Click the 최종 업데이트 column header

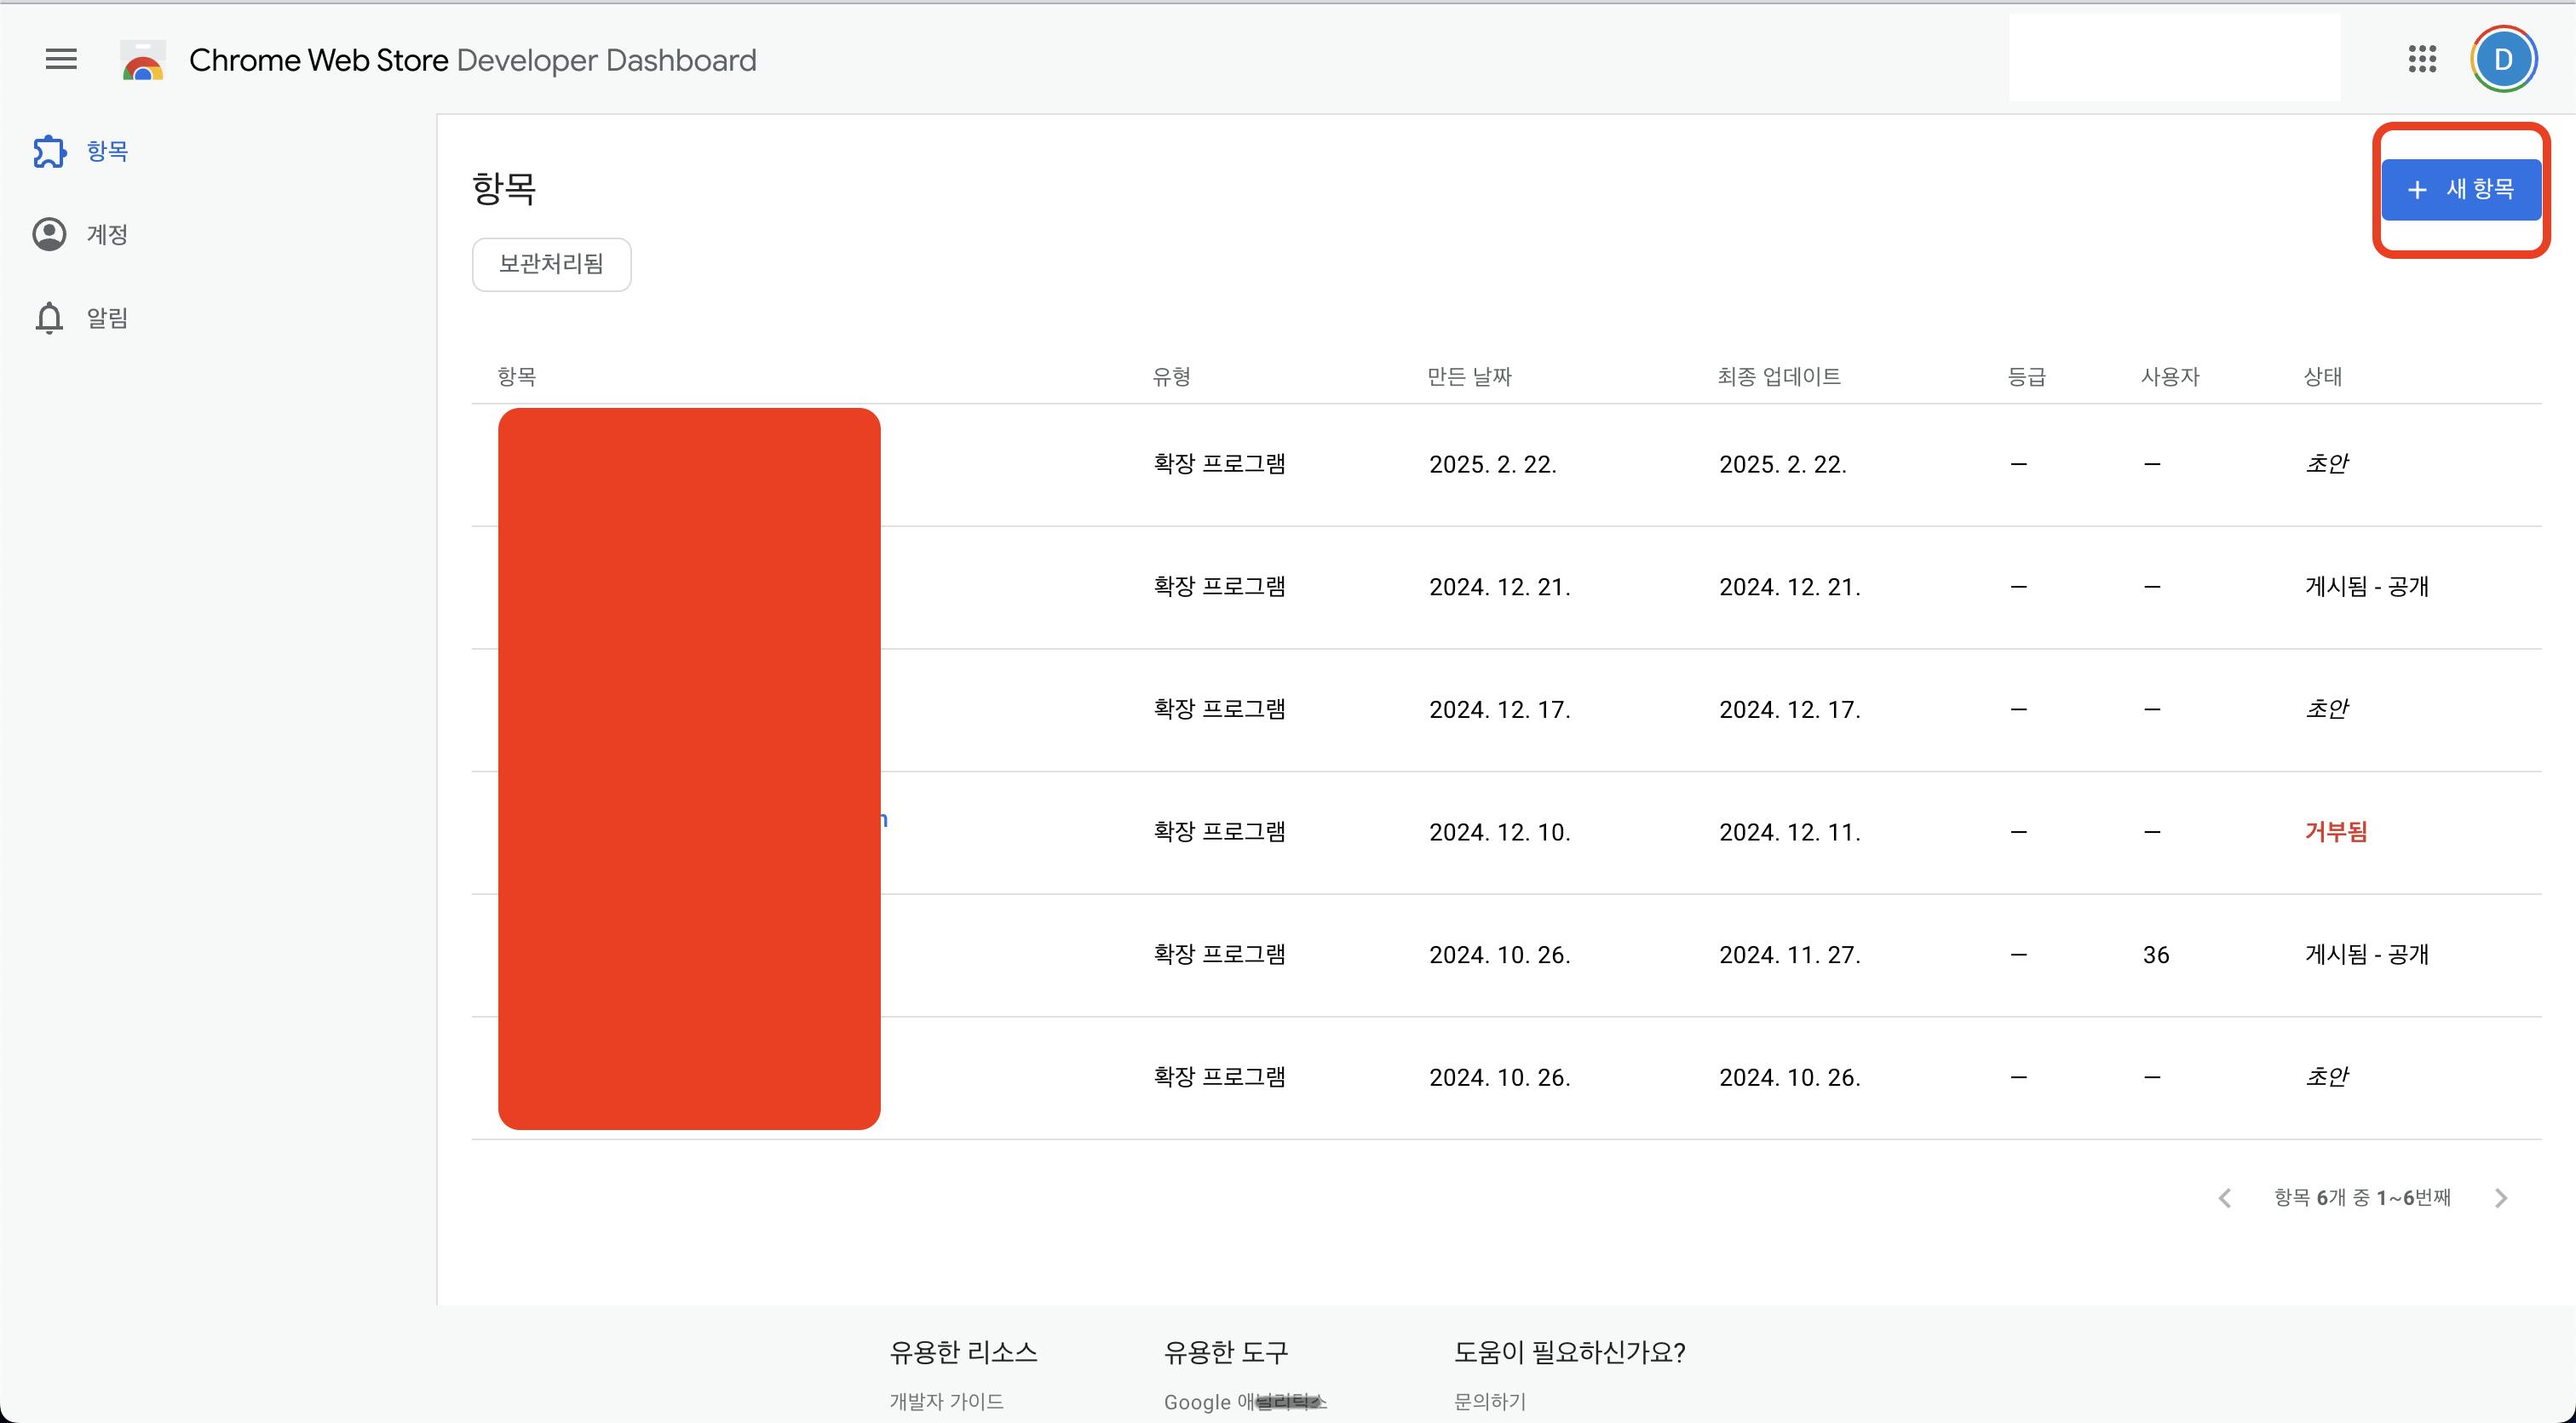pos(1779,377)
